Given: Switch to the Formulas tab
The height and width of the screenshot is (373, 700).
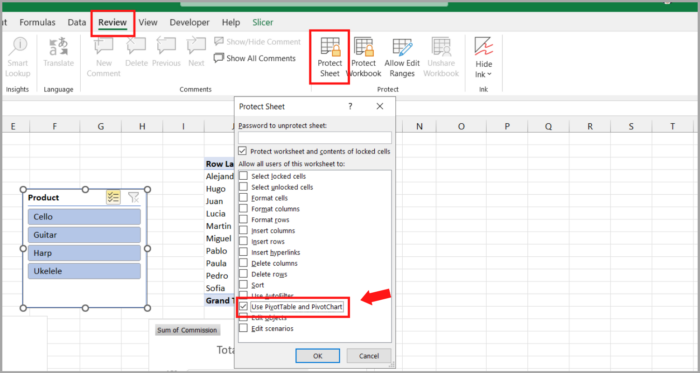Looking at the screenshot, I should click(38, 22).
